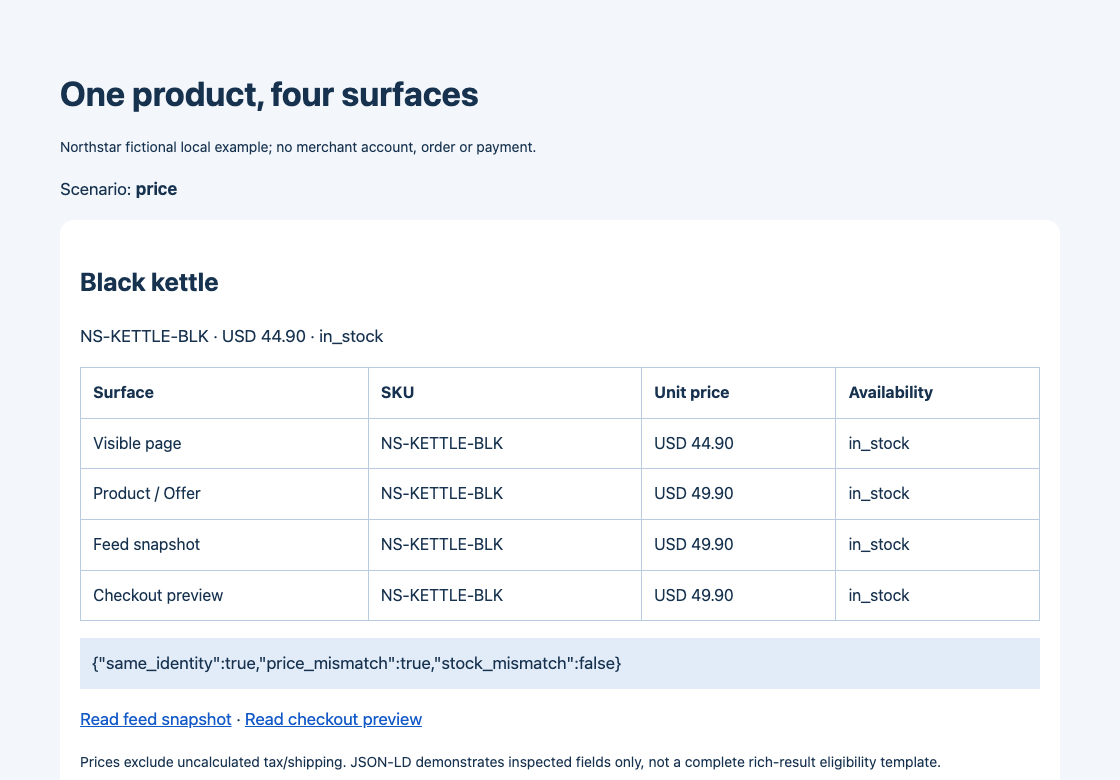Click the same_identity JSON result block
This screenshot has width=1120, height=780.
(x=560, y=664)
